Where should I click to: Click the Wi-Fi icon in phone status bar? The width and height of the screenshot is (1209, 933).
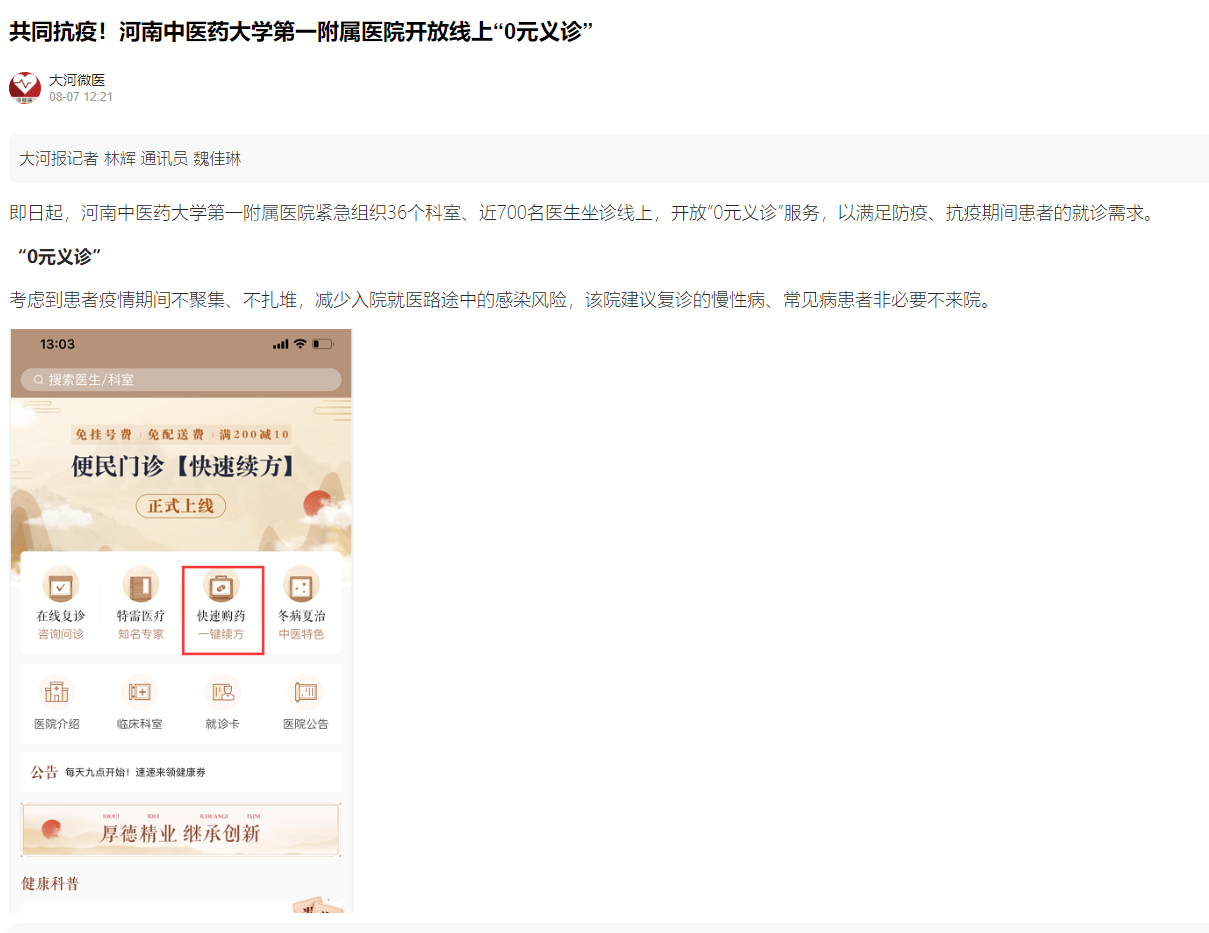click(300, 344)
